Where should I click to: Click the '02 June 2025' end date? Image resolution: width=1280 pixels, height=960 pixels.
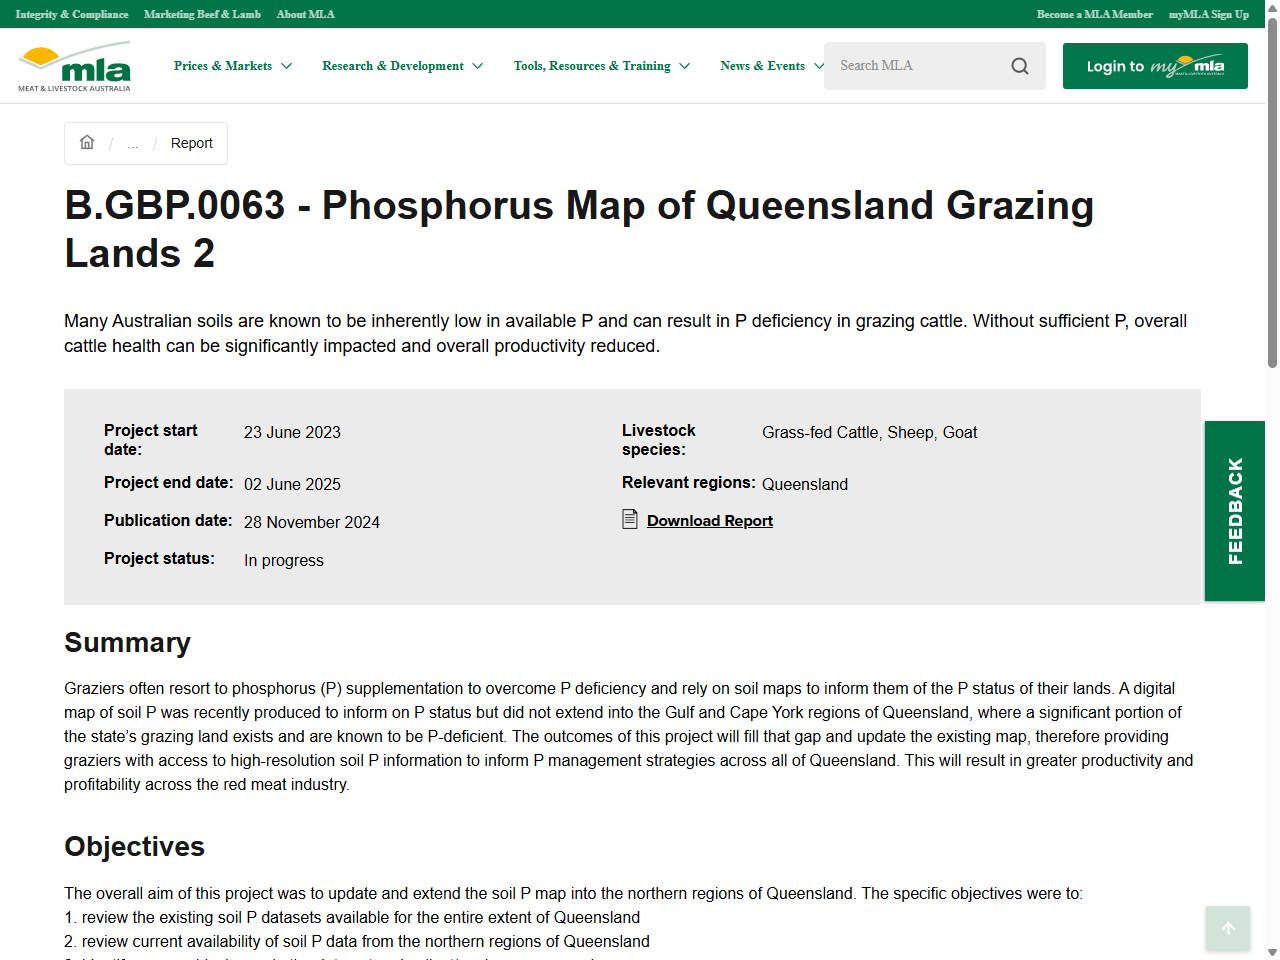point(292,484)
